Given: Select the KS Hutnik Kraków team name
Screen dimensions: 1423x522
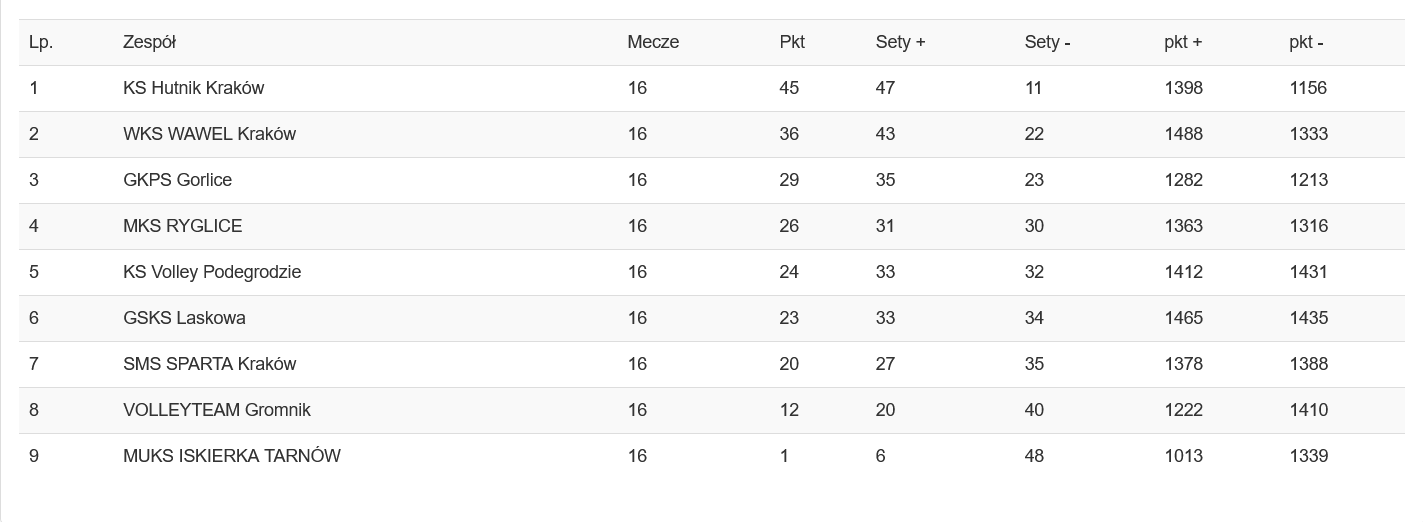Looking at the screenshot, I should (193, 88).
